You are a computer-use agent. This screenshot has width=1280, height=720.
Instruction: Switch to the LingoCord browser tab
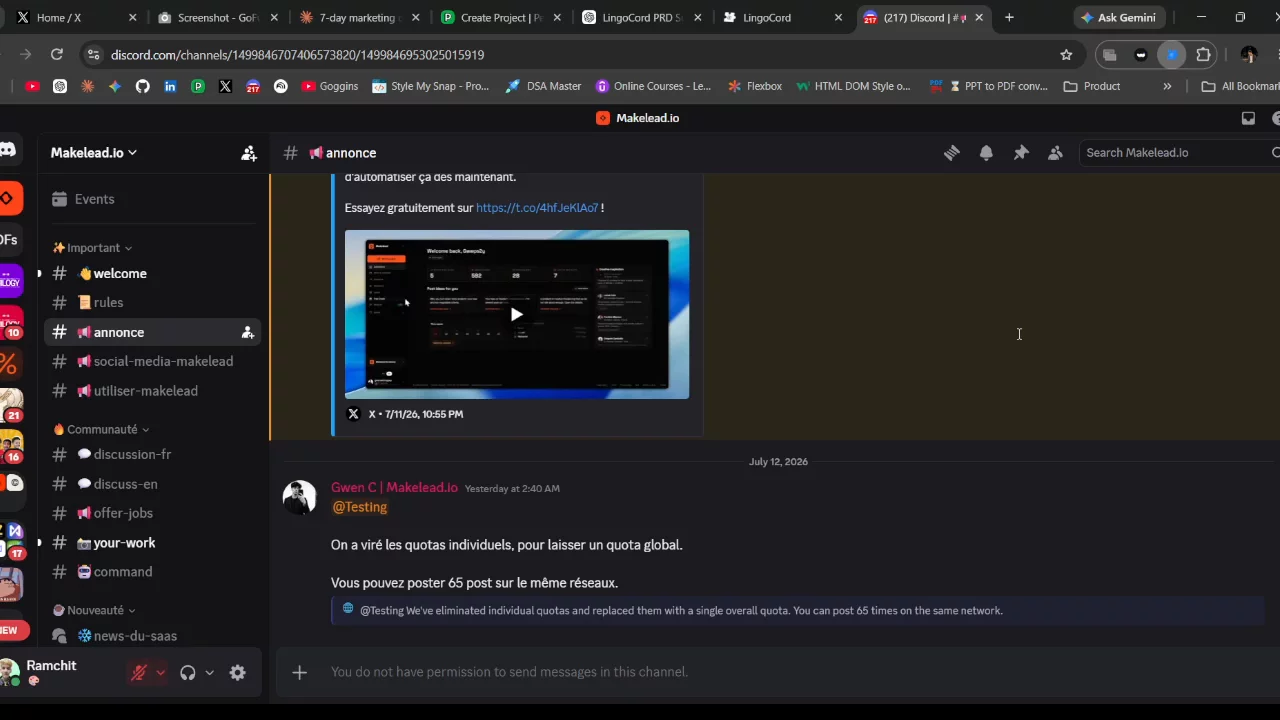(766, 18)
